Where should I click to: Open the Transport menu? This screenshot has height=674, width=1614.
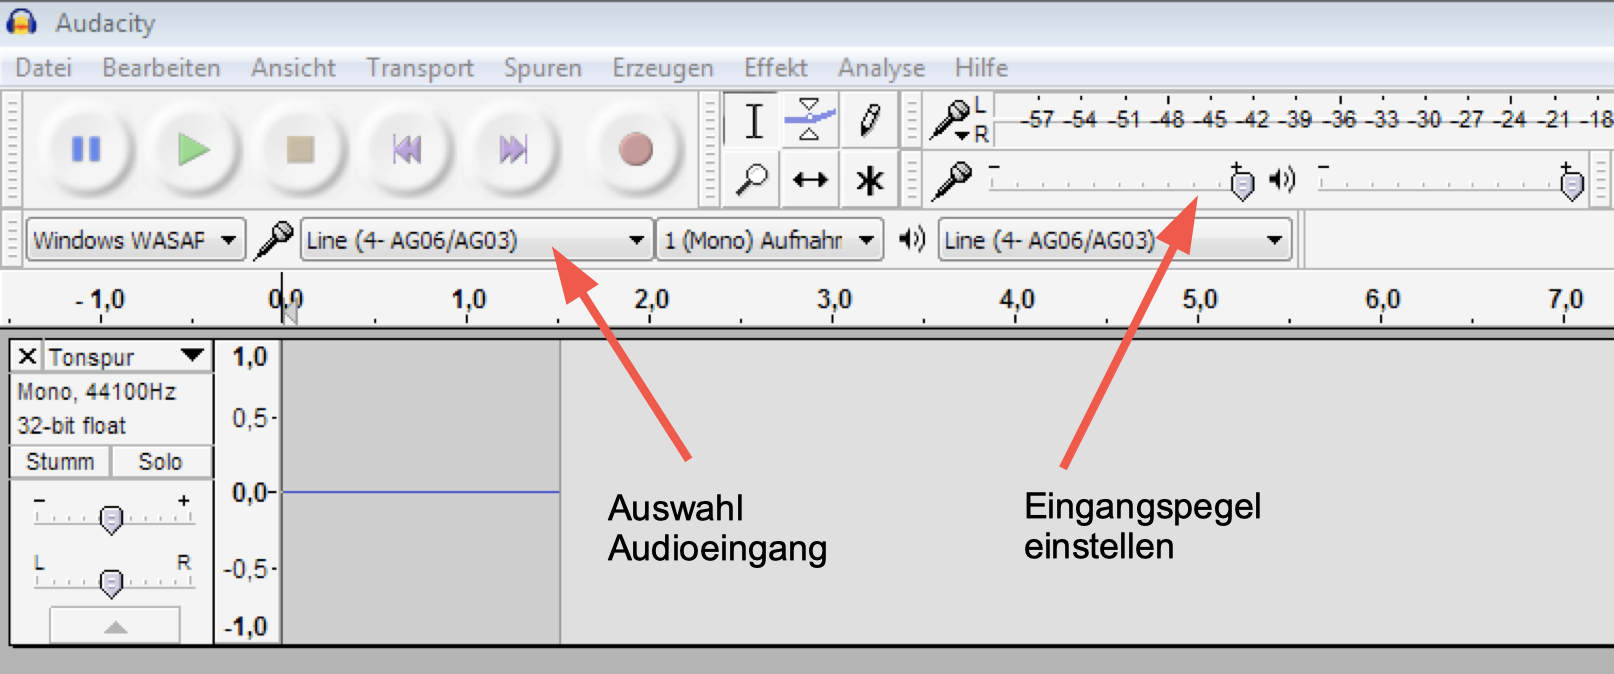tap(420, 68)
